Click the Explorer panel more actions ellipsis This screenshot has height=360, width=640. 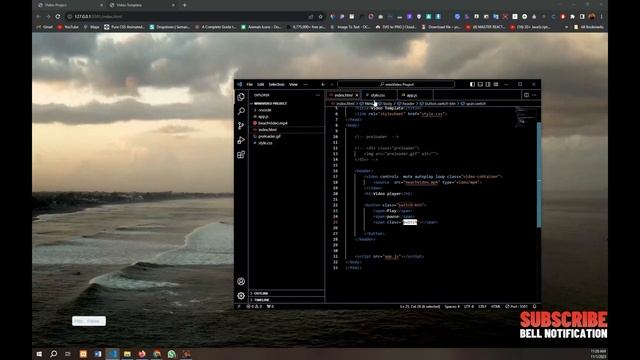coord(318,95)
